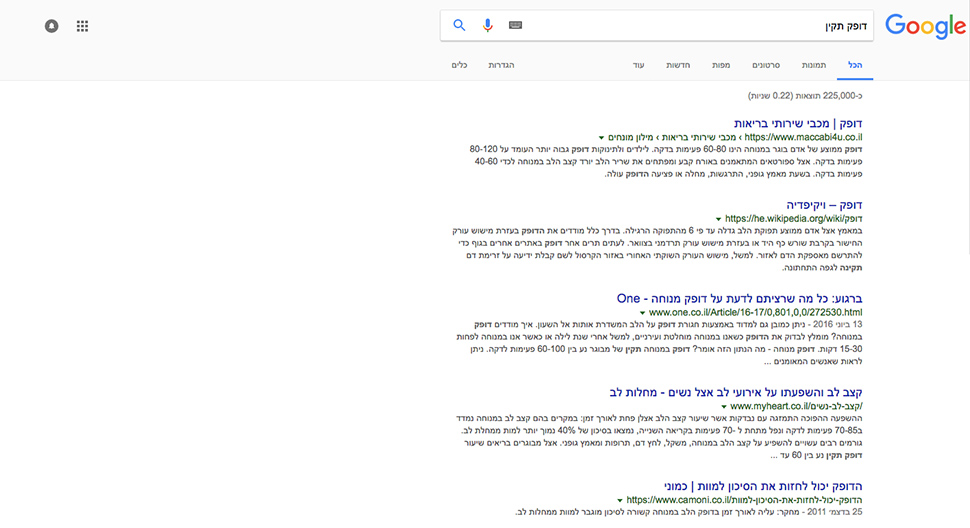Switch to the חדשות tab

pos(678,65)
